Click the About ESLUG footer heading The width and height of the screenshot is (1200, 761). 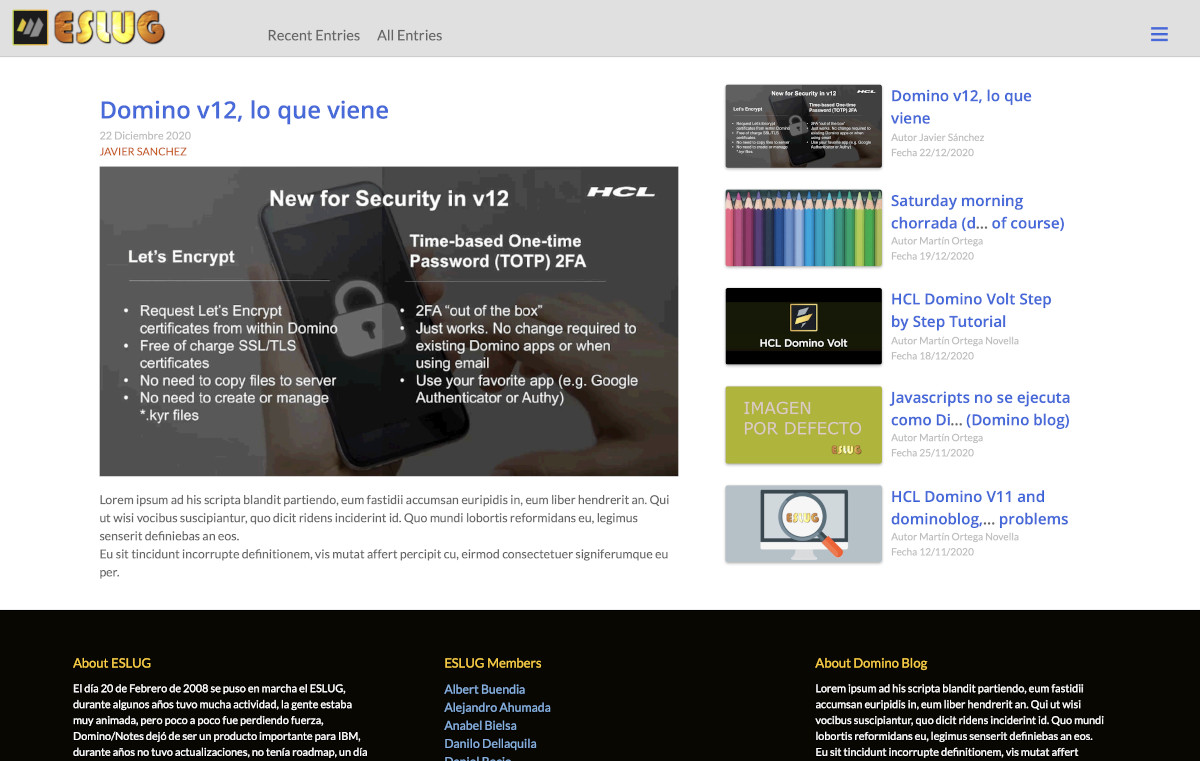pos(112,663)
